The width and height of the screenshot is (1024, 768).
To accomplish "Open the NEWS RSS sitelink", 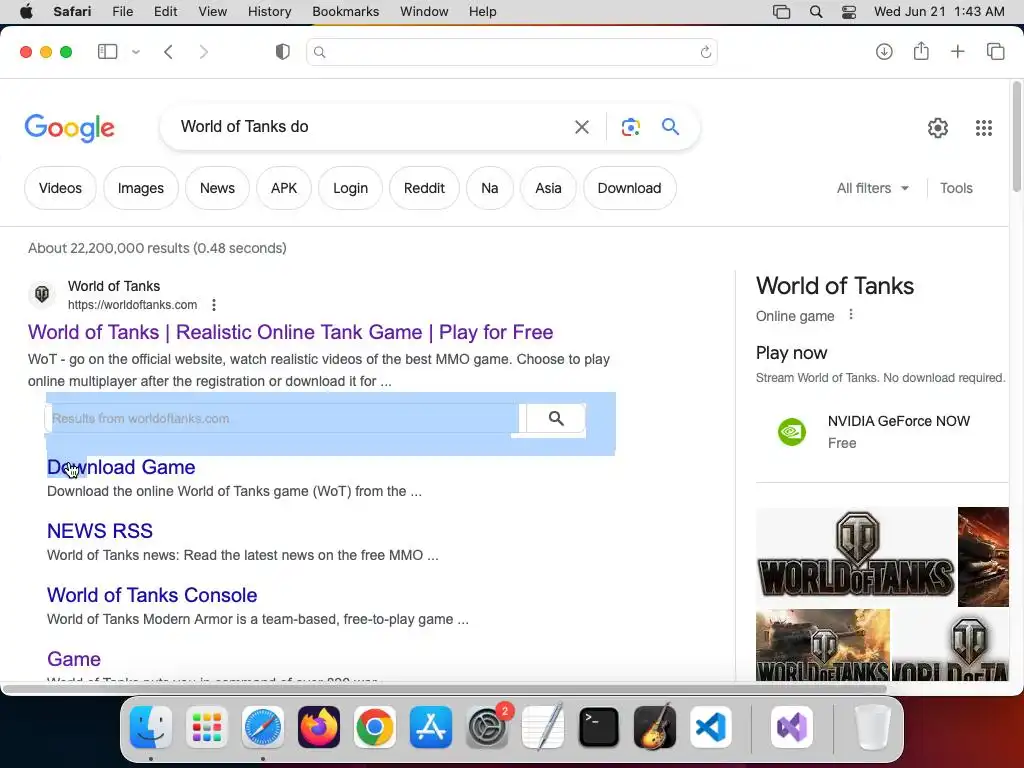I will [99, 531].
